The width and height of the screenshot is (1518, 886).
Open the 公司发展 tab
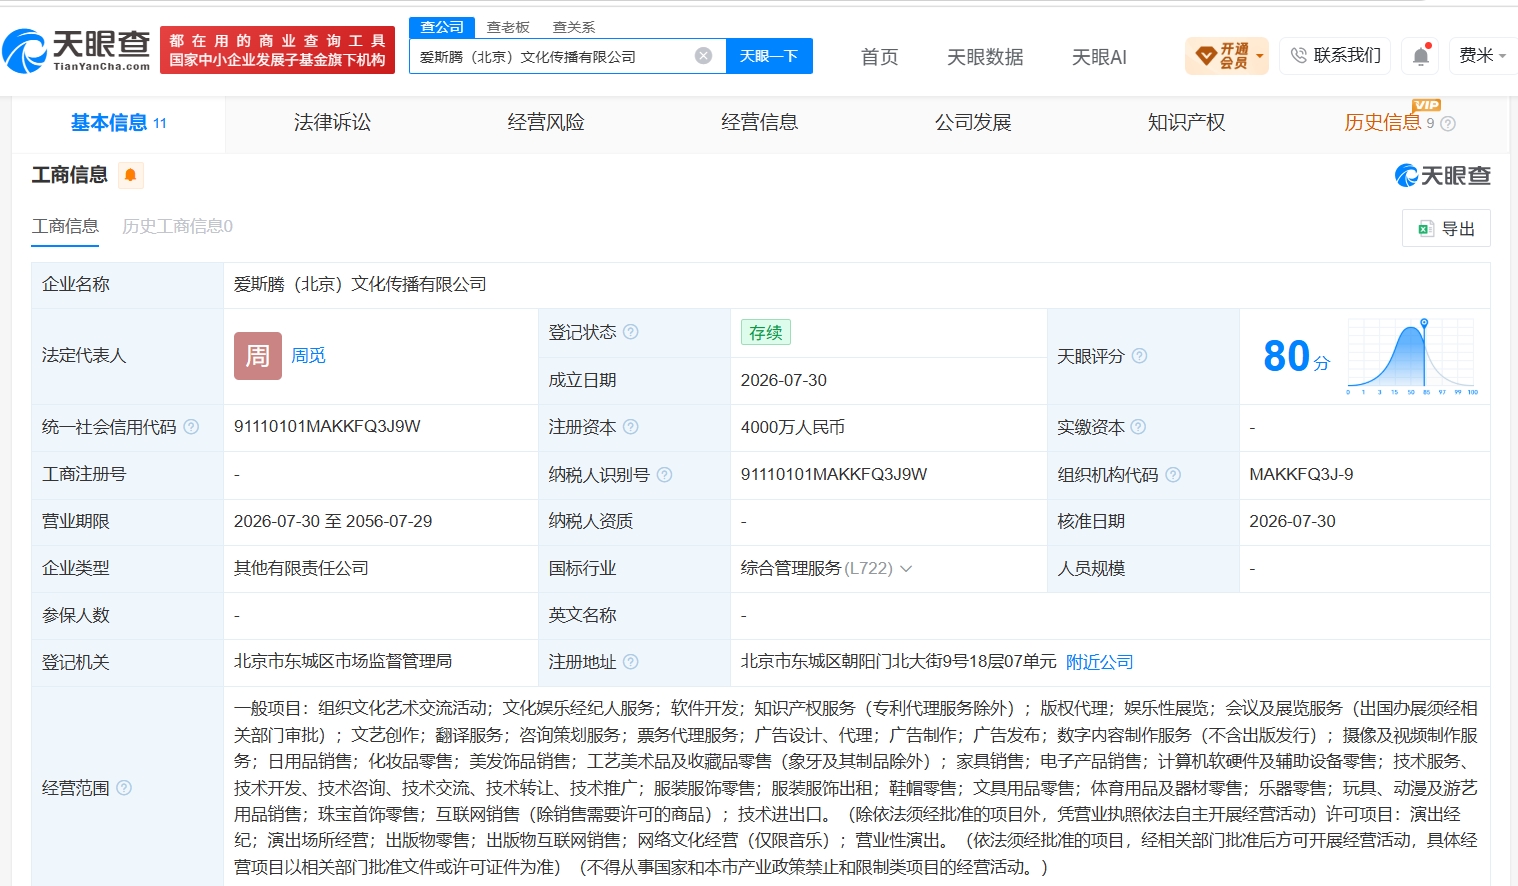tap(973, 123)
